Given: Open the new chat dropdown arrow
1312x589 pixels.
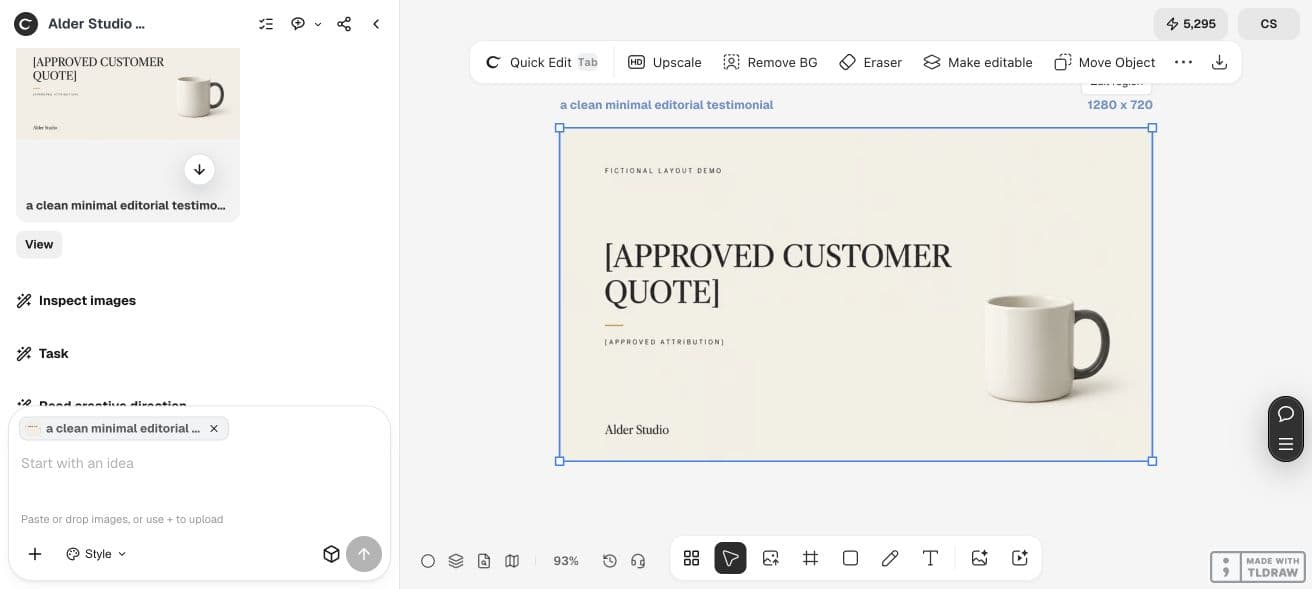Looking at the screenshot, I should 318,24.
